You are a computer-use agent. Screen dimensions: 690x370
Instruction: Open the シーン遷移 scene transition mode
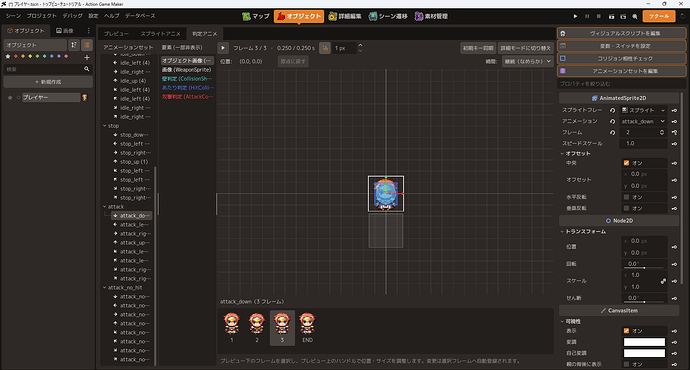point(388,16)
